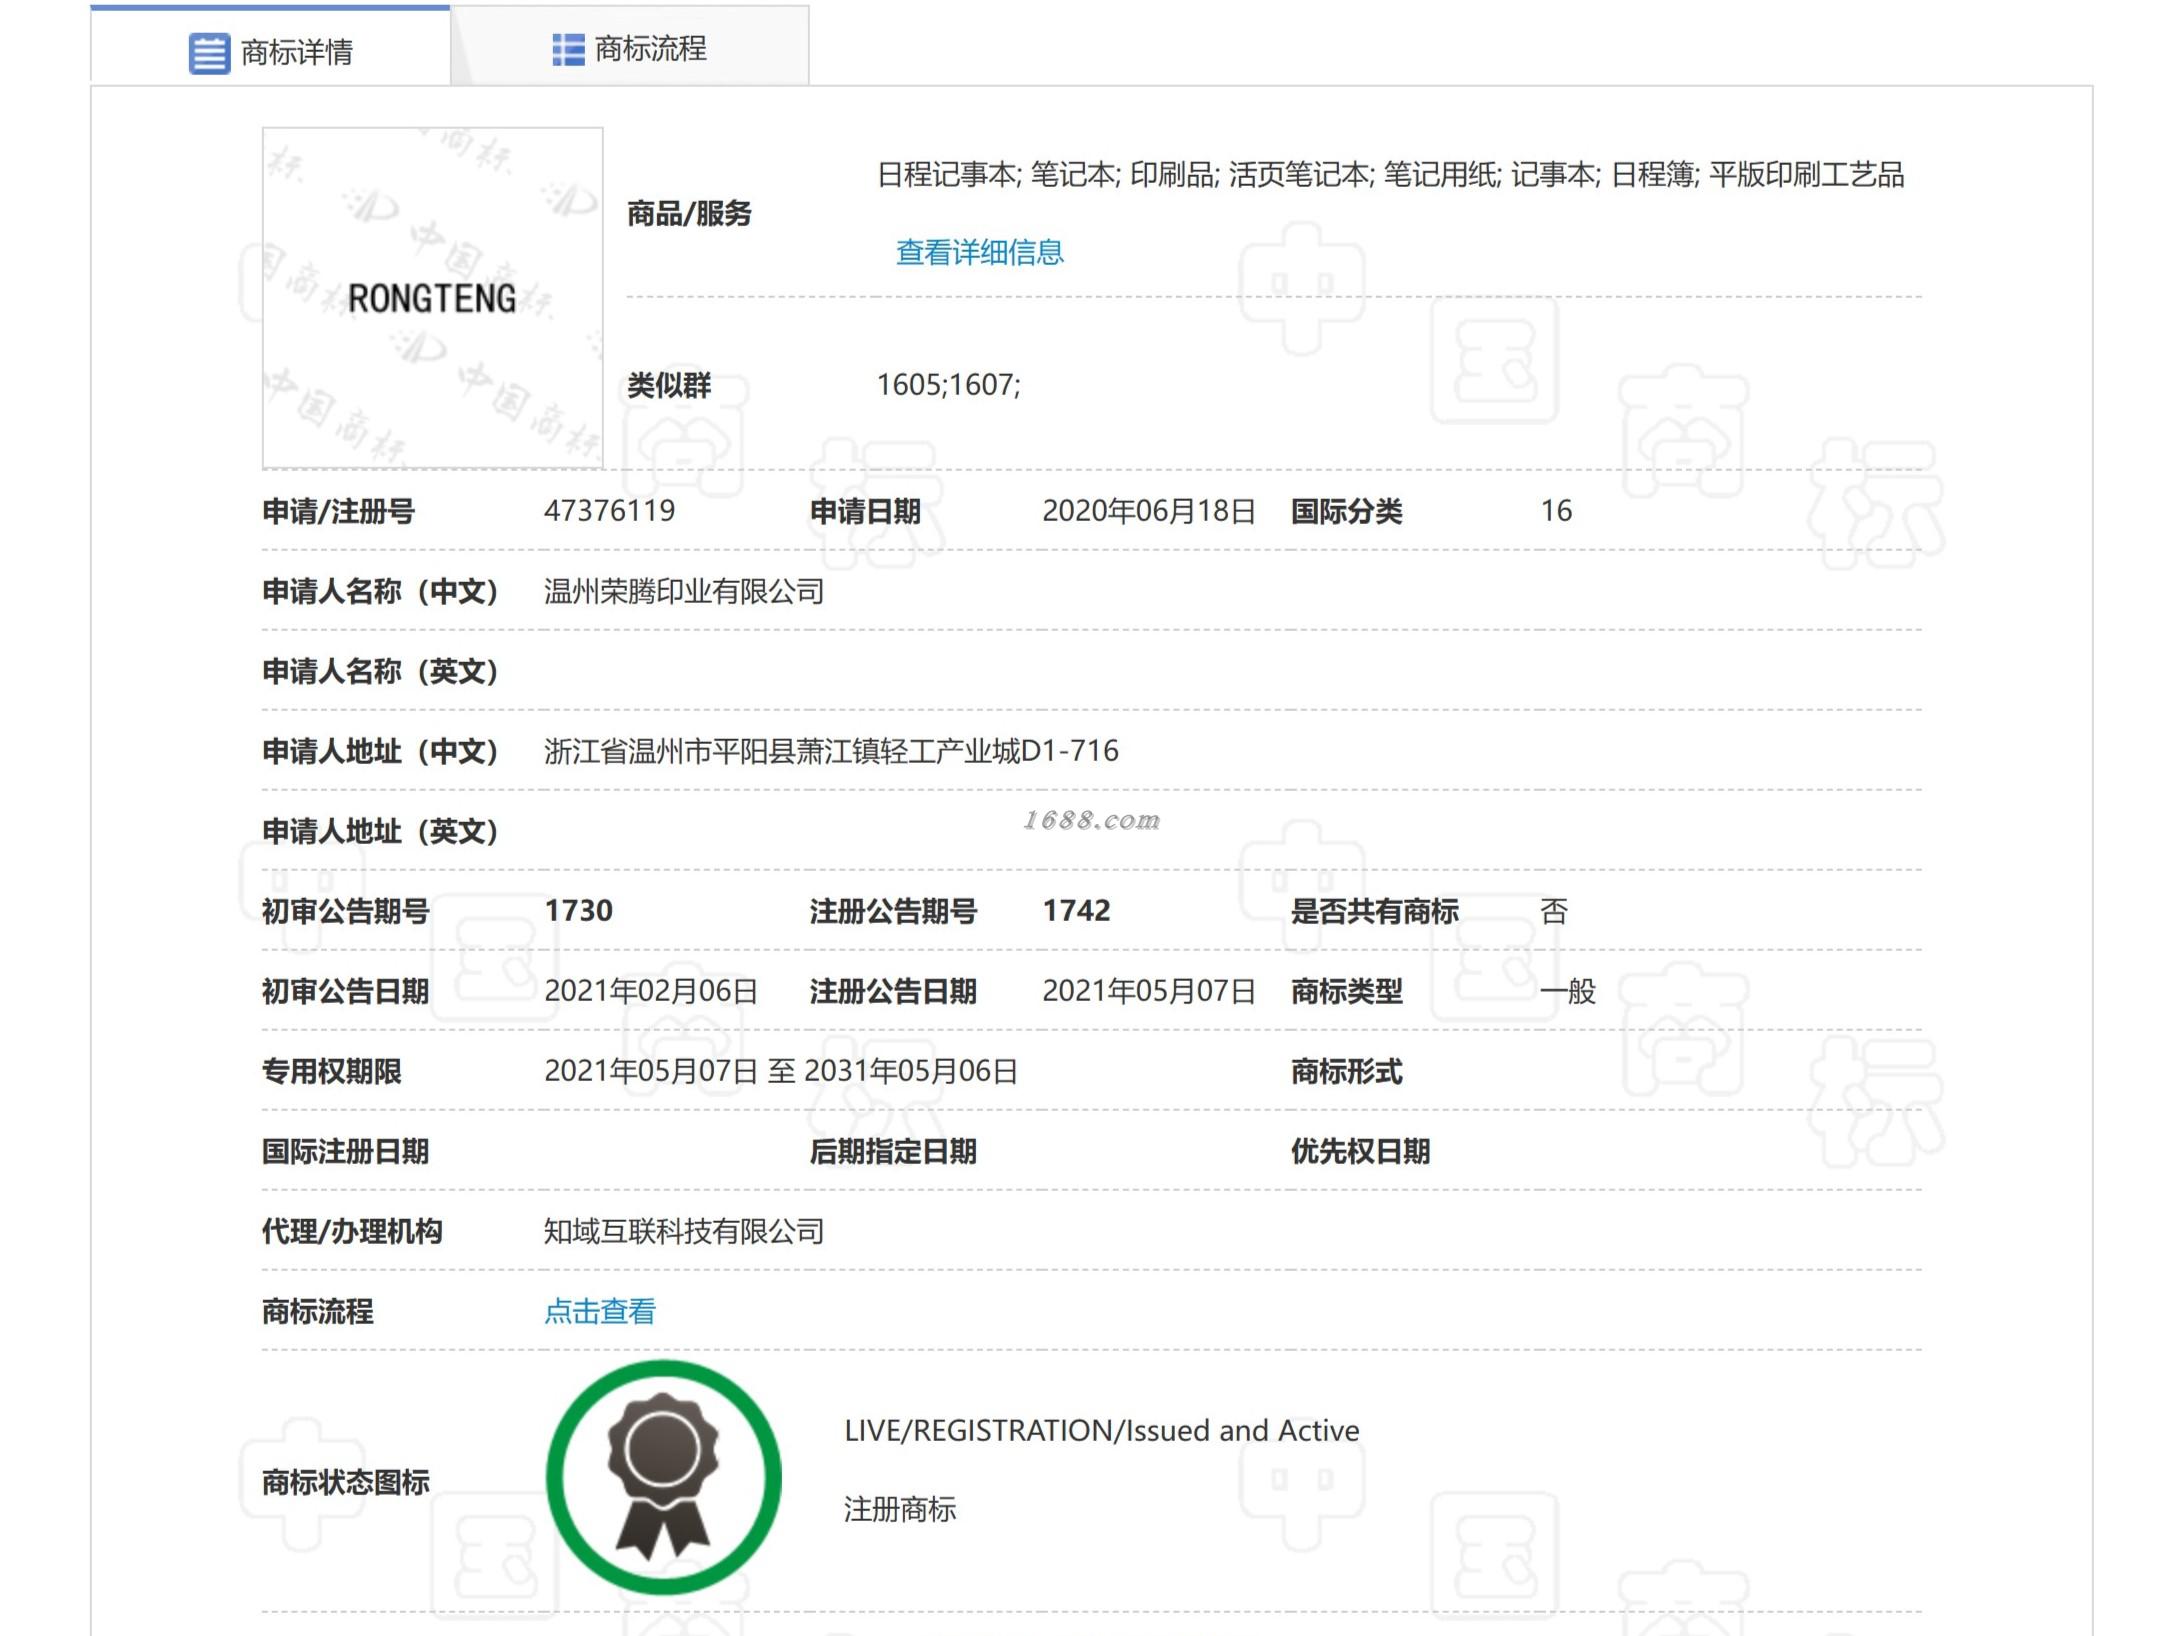Click the 商标详情 tab document icon

pyautogui.click(x=209, y=53)
